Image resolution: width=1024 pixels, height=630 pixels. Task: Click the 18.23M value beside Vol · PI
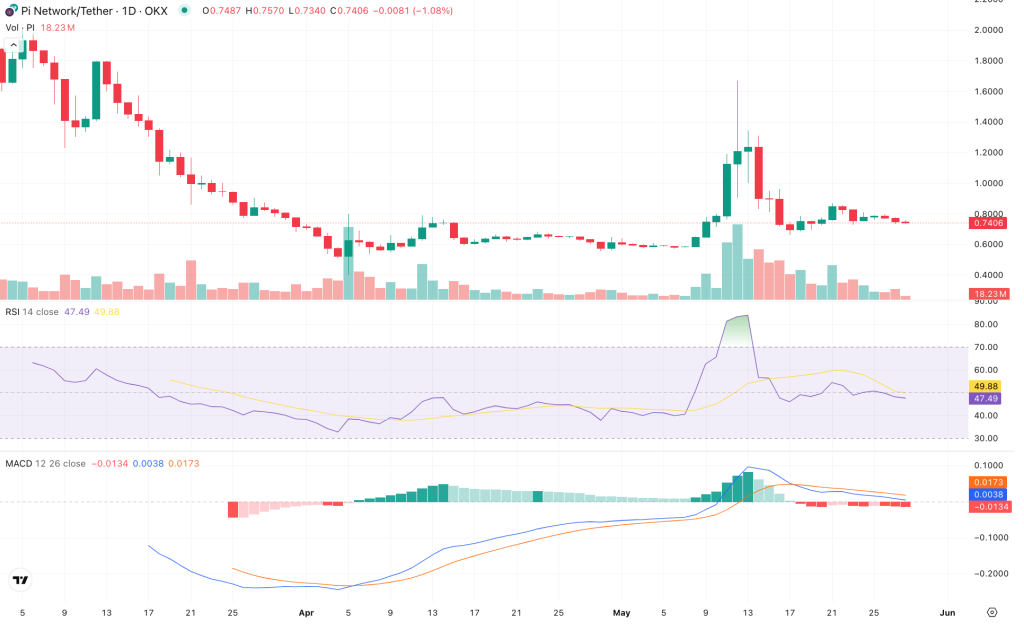[x=57, y=27]
